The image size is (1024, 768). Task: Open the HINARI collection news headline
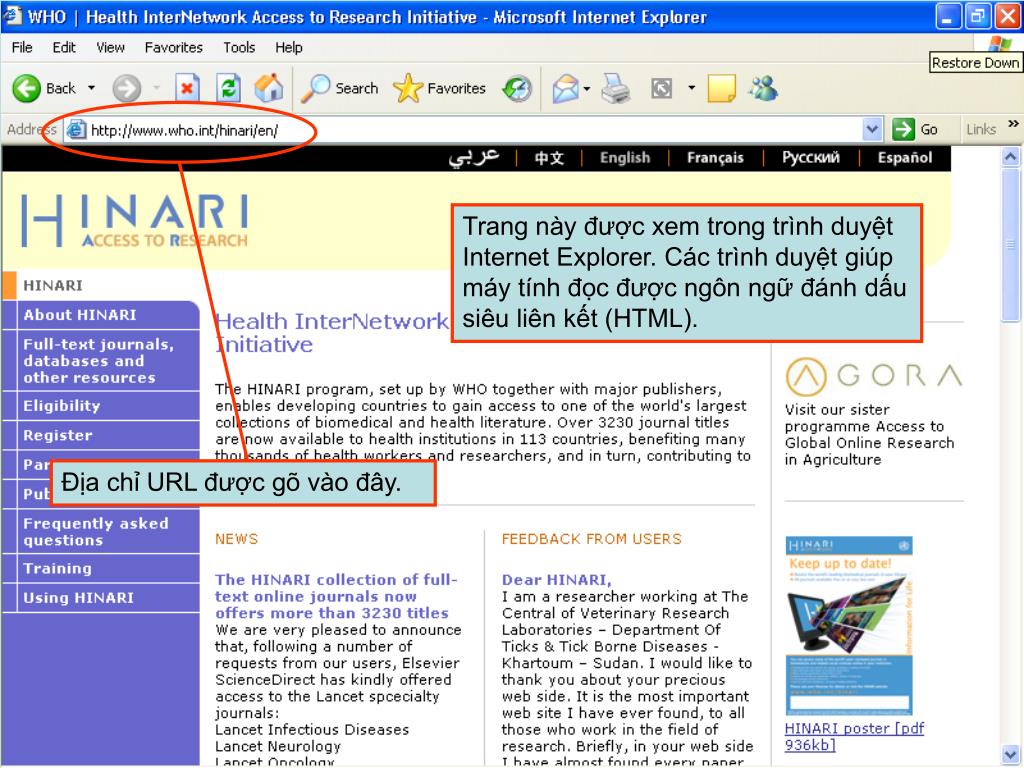point(336,596)
